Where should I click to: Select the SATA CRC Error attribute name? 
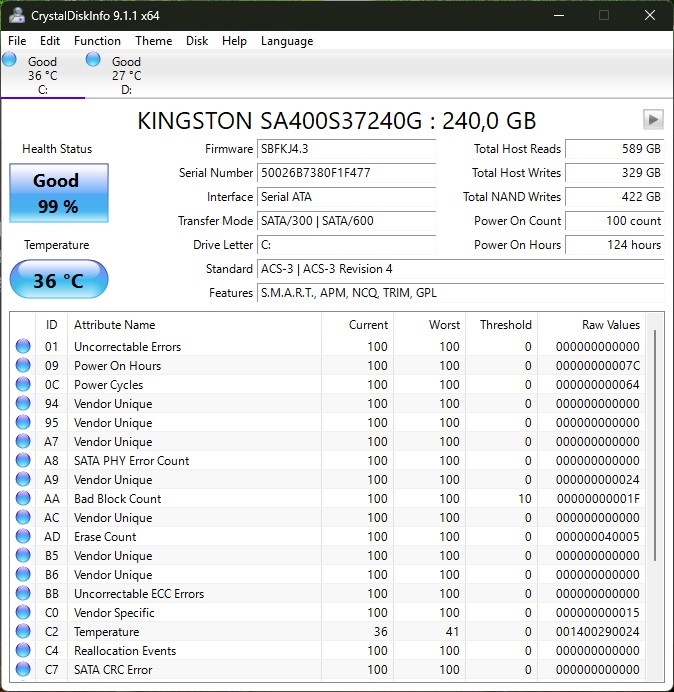pyautogui.click(x=113, y=669)
